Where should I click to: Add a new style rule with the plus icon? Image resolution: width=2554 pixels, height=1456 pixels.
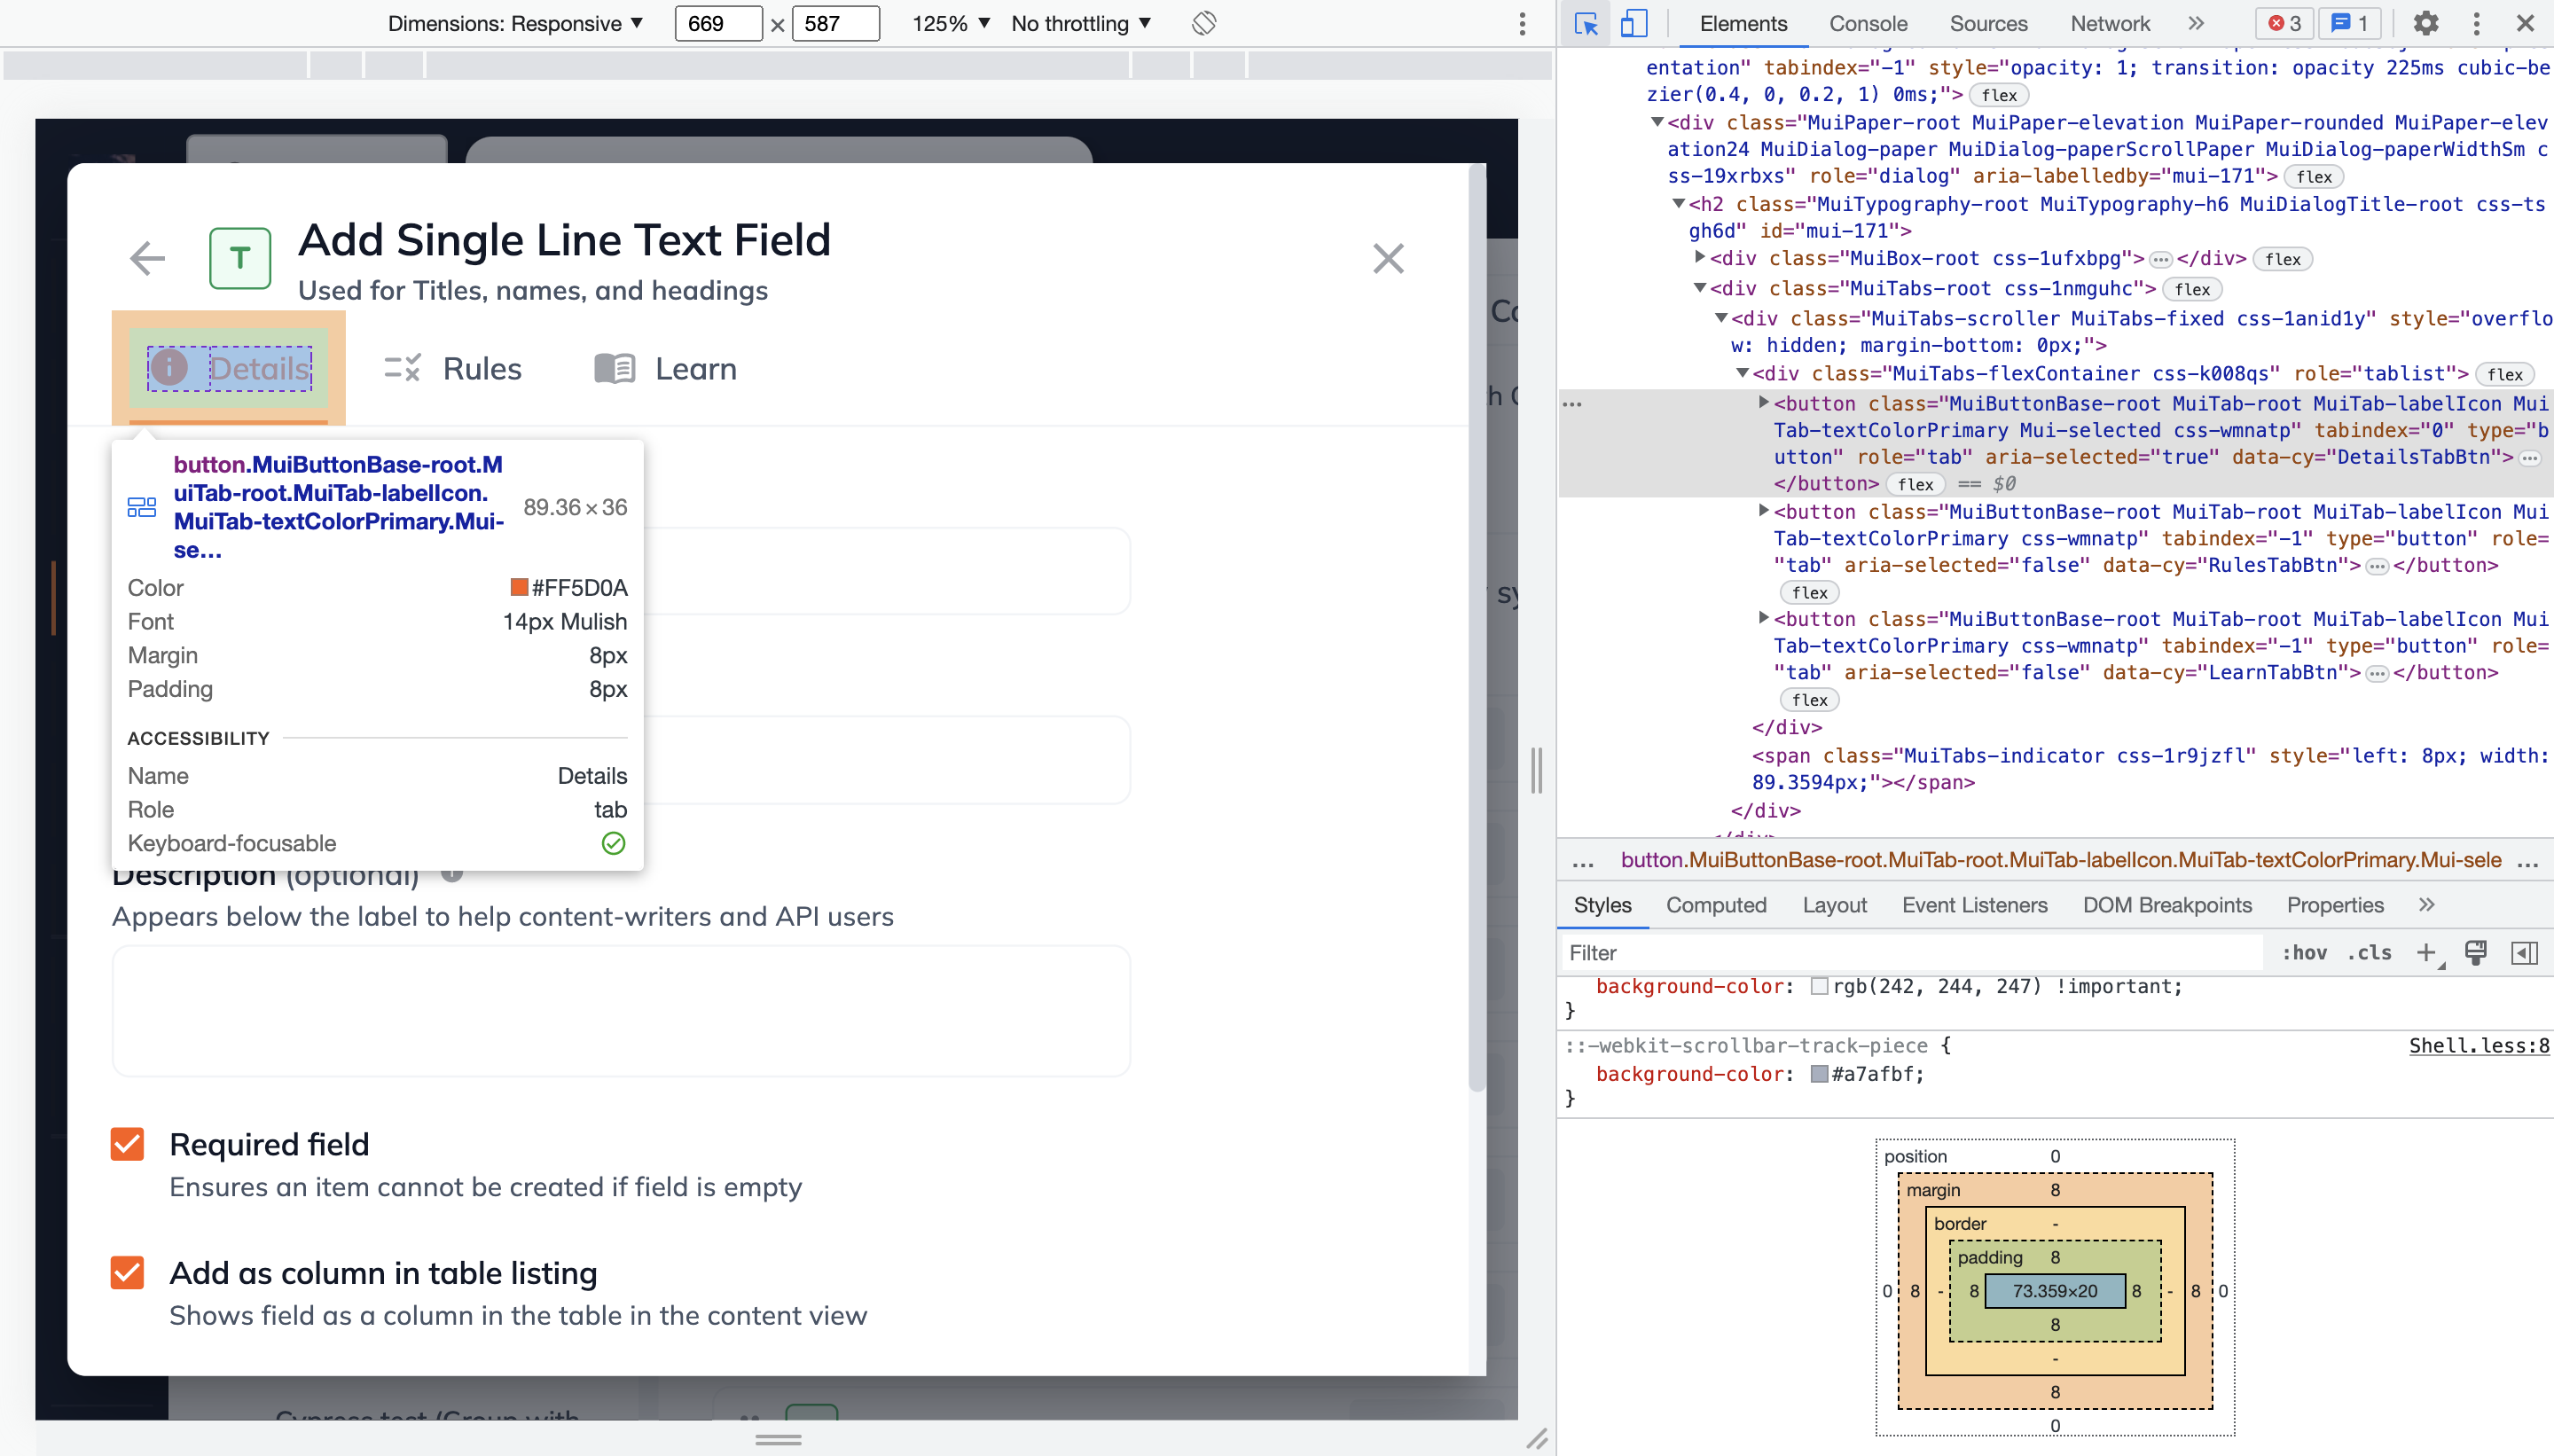pyautogui.click(x=2425, y=952)
